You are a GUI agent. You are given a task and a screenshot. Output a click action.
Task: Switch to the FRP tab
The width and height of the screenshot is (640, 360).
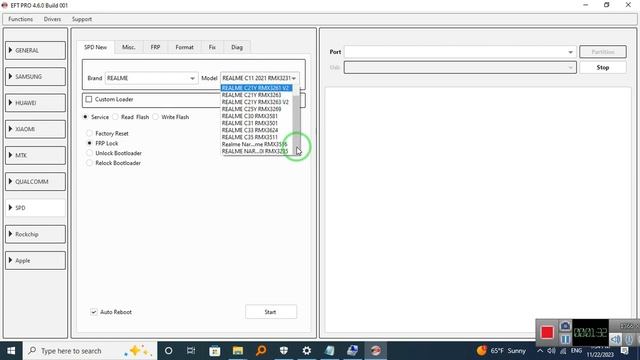coord(155,47)
